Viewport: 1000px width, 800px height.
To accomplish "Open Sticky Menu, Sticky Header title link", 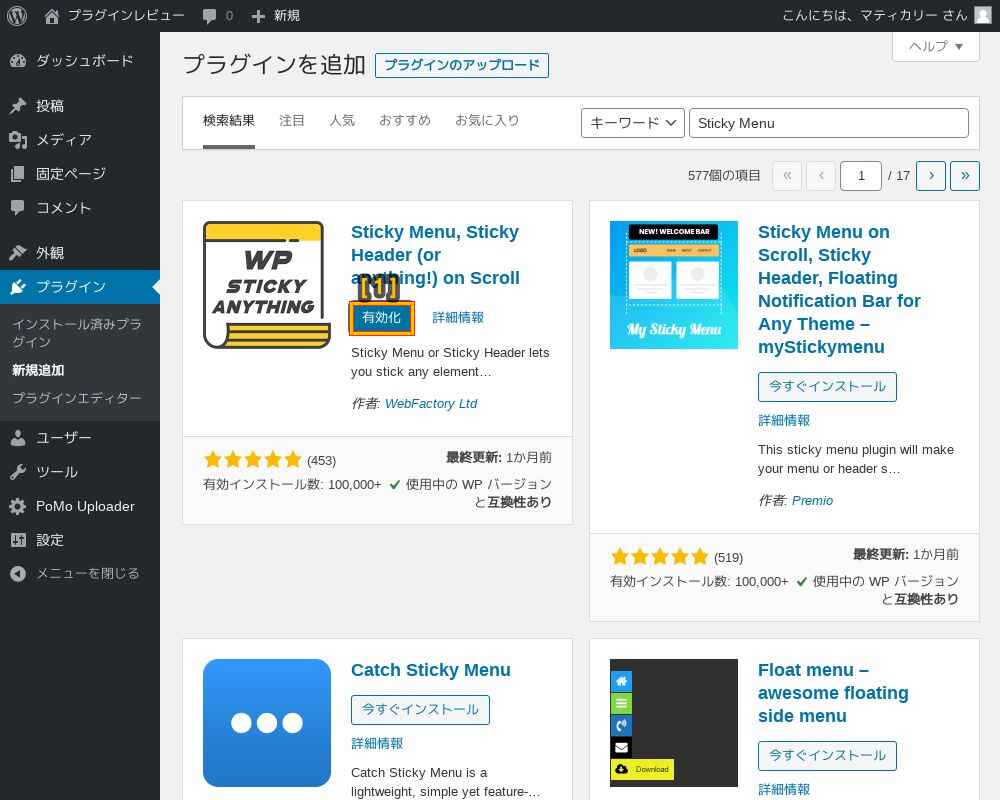I will [x=436, y=255].
